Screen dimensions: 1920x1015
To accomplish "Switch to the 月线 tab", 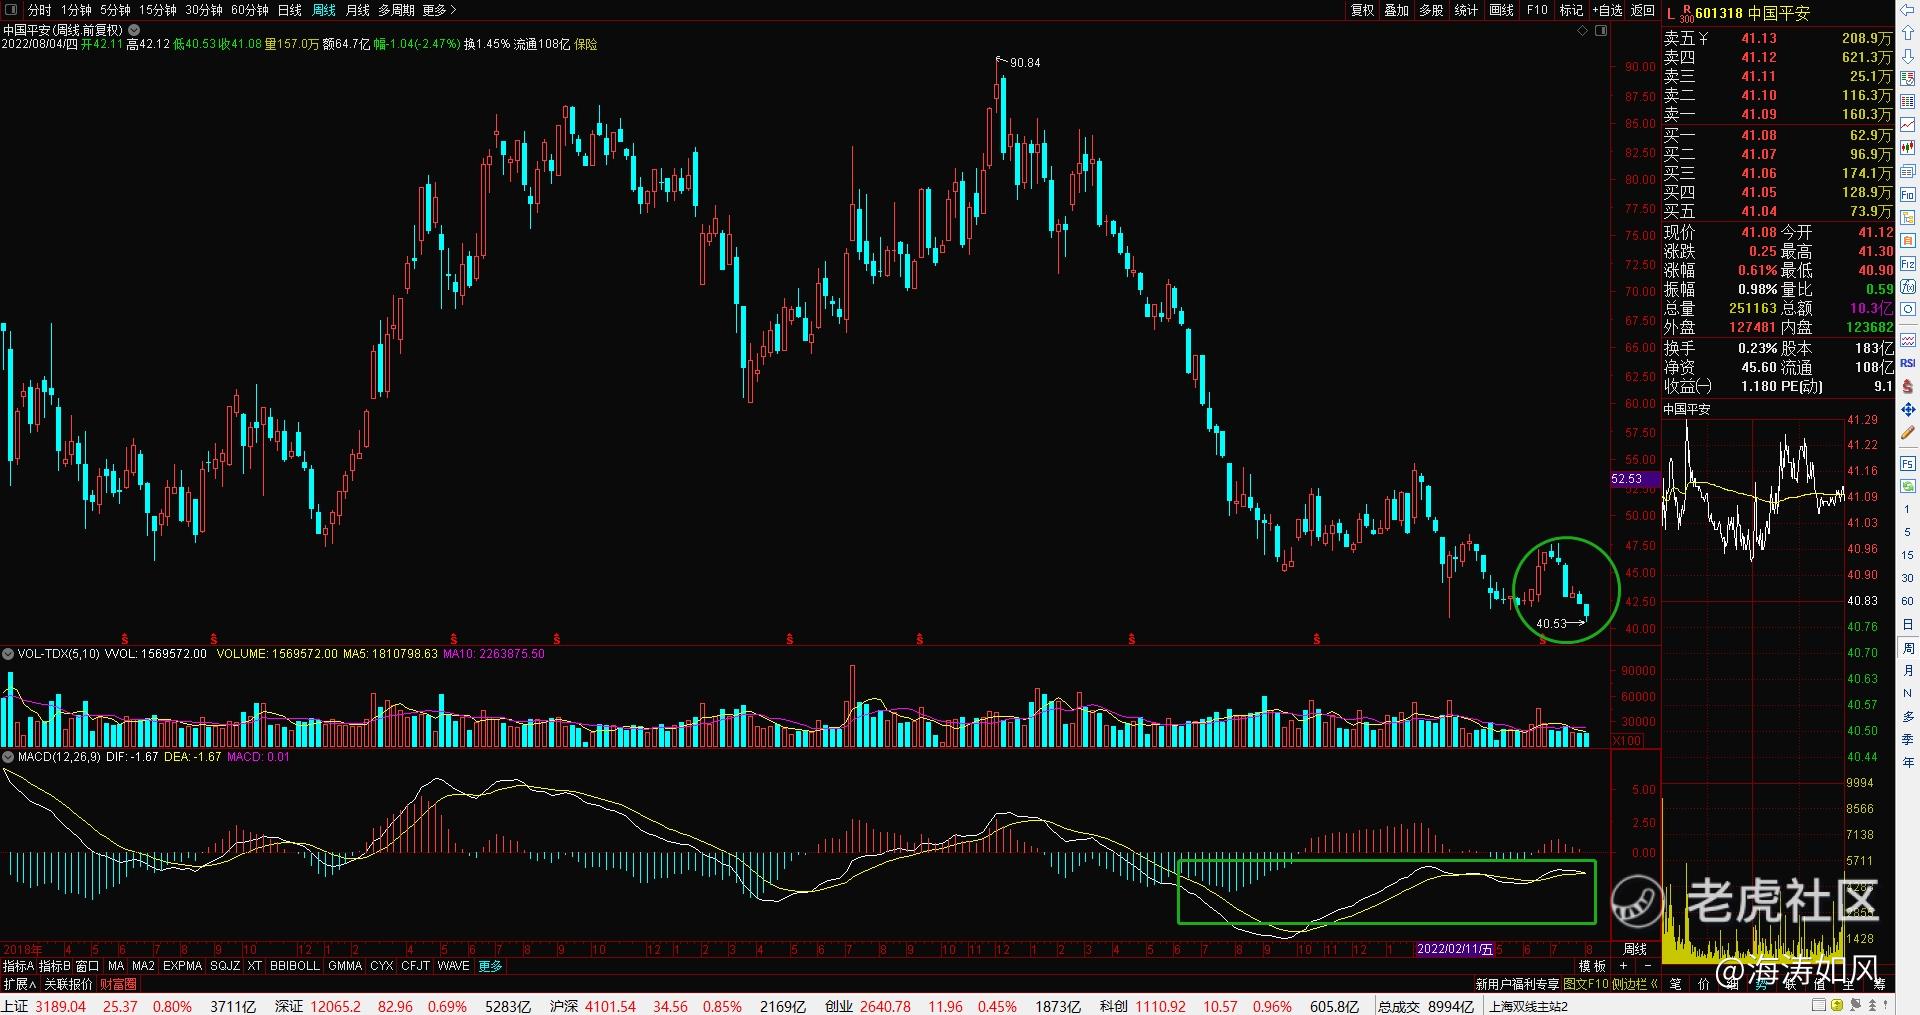I will point(357,10).
